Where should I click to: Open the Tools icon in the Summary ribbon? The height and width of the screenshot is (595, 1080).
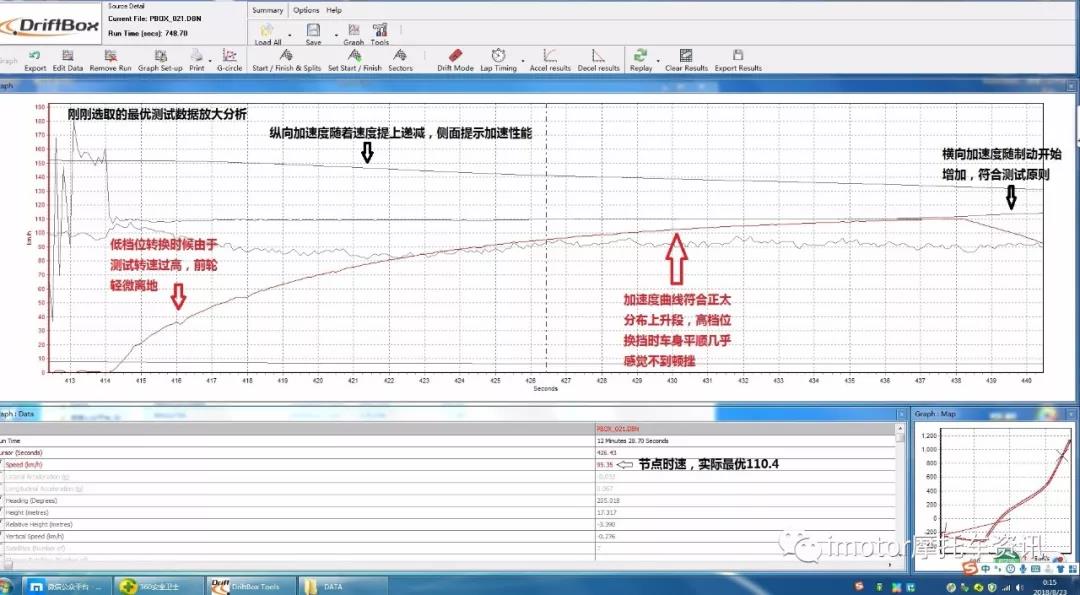click(379, 30)
